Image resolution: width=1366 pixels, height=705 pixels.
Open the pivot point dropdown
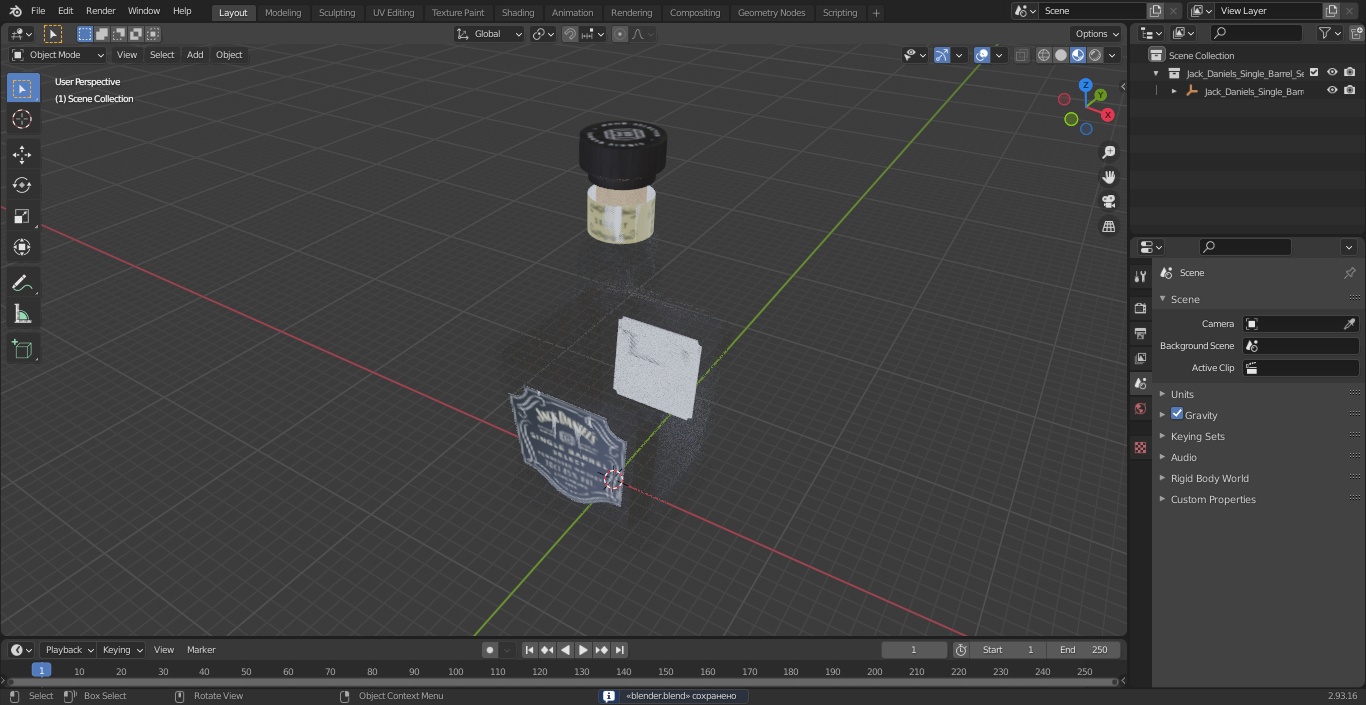click(543, 34)
